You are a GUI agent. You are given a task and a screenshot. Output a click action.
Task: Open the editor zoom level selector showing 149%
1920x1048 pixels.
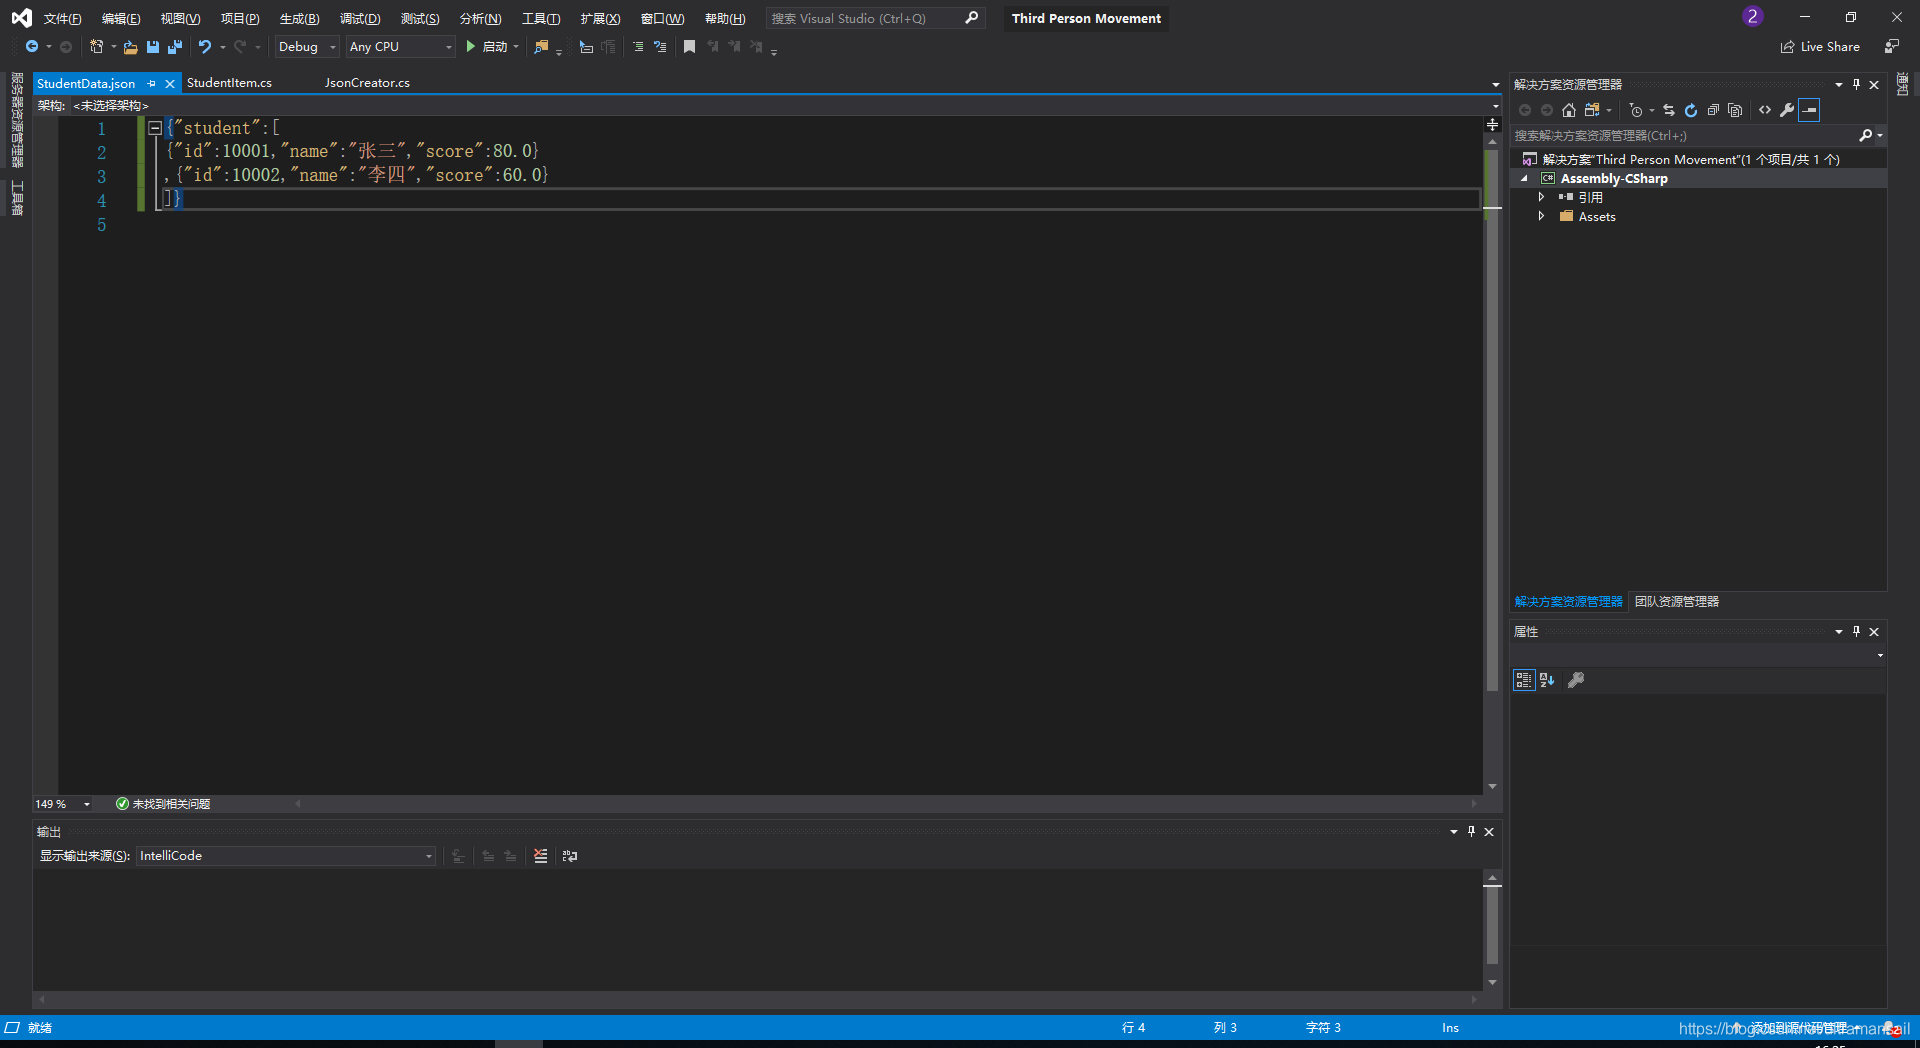62,803
